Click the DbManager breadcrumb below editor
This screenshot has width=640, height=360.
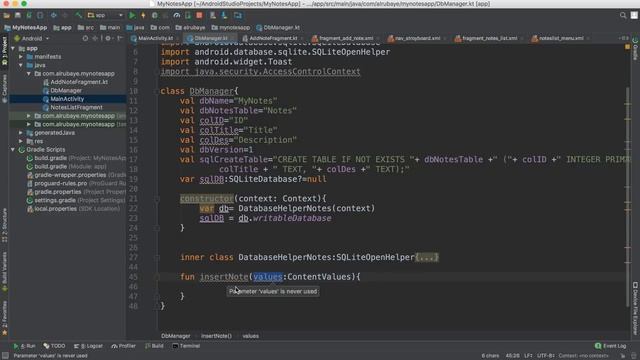[x=176, y=336]
